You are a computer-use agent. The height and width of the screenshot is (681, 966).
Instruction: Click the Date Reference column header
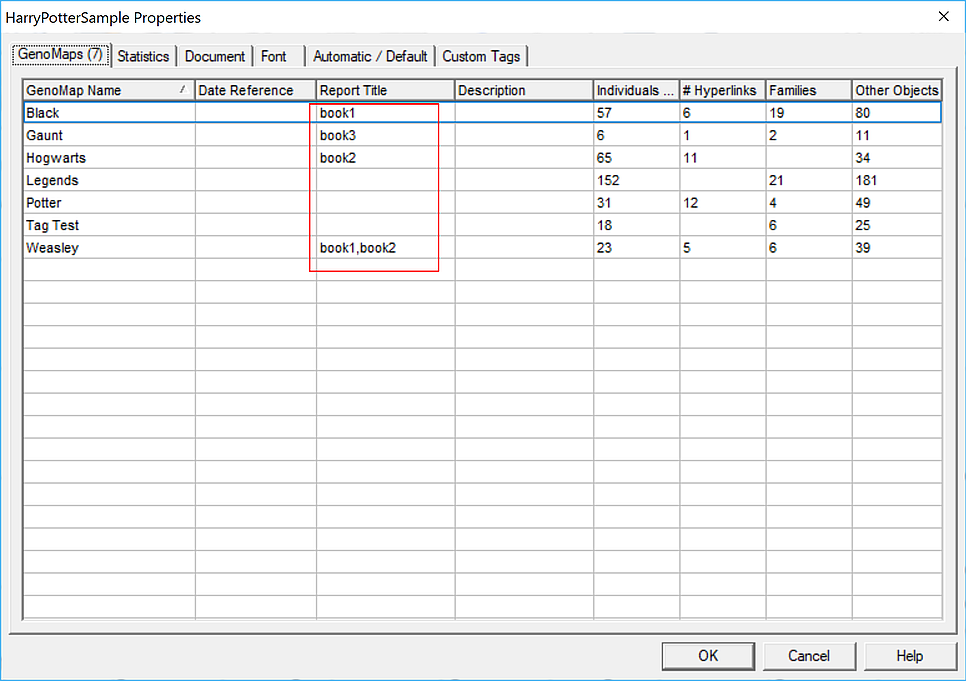pyautogui.click(x=255, y=90)
